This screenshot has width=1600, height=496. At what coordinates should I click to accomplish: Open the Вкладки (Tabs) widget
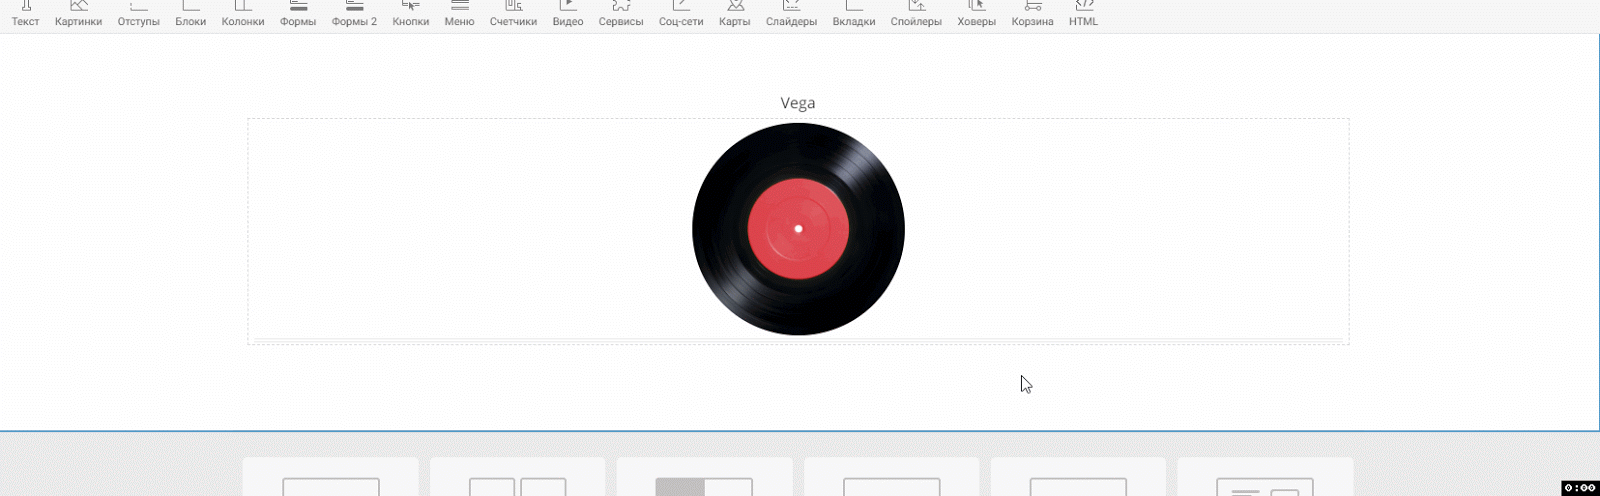pyautogui.click(x=853, y=14)
